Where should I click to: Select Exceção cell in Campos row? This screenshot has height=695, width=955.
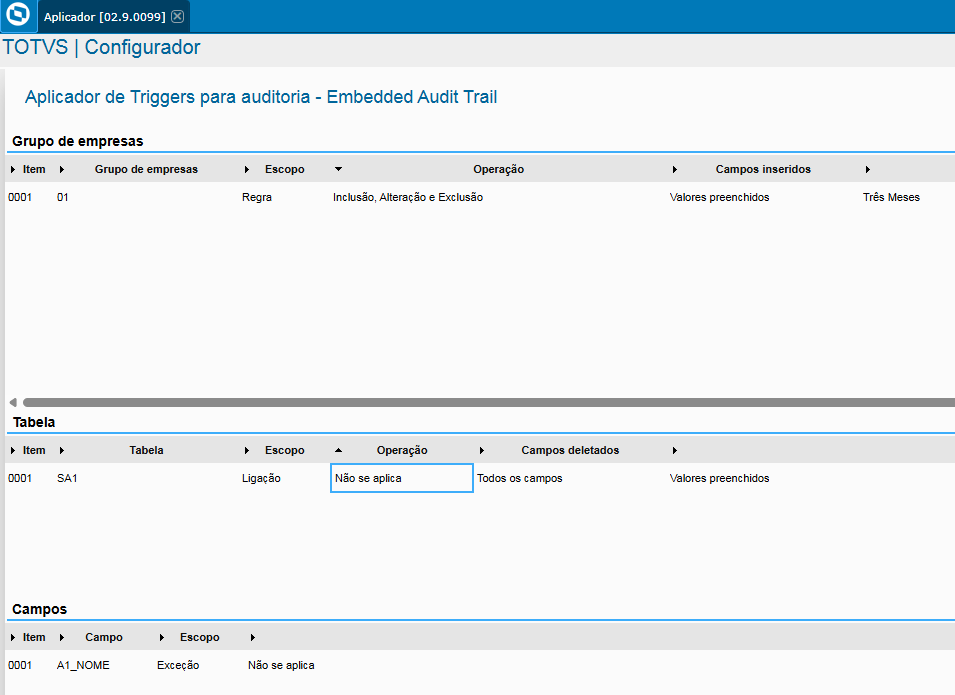point(178,665)
